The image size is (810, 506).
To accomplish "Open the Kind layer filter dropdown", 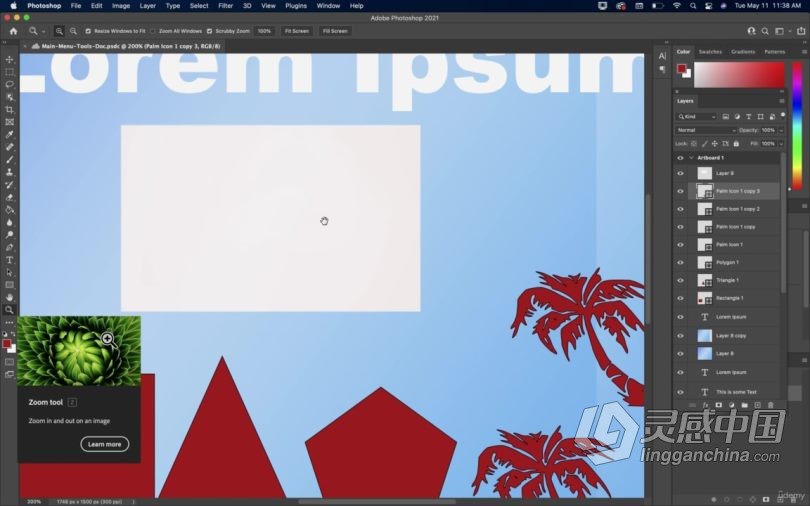I will (697, 117).
